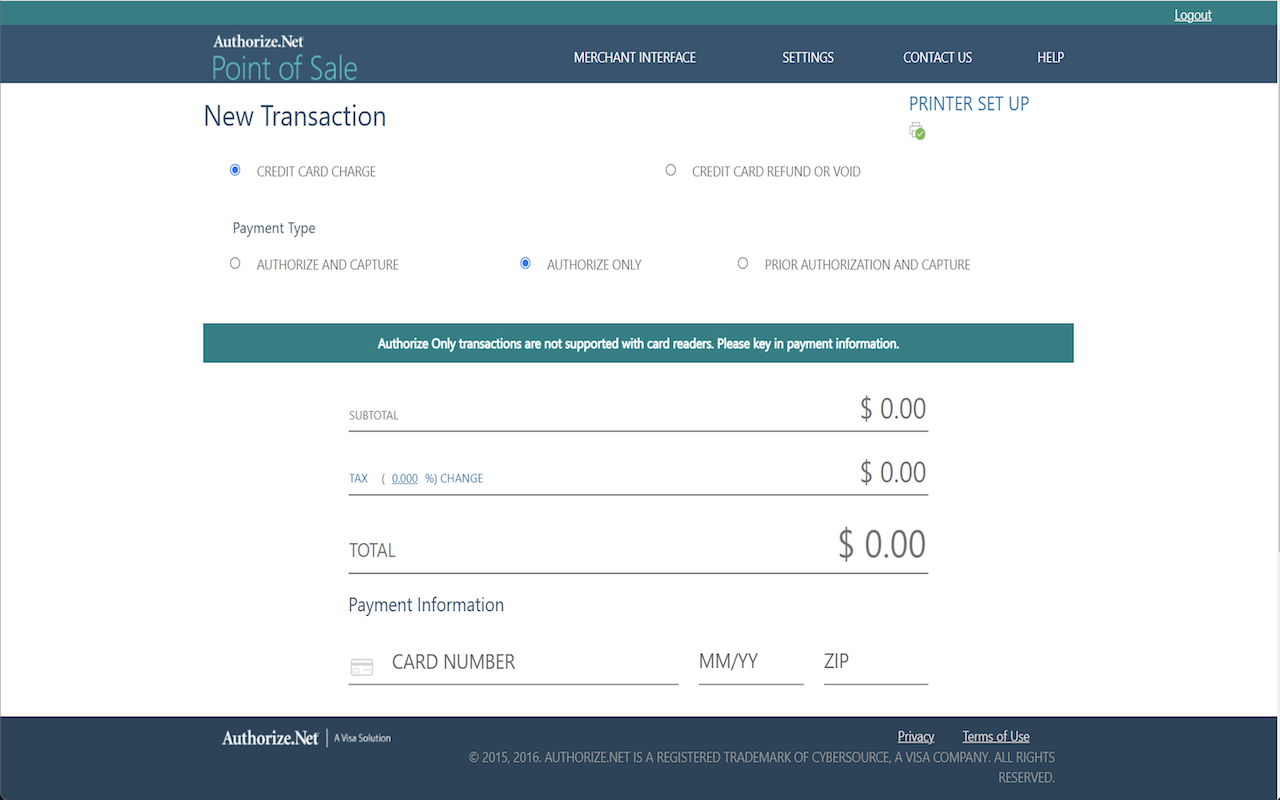Open the Privacy page
Image resolution: width=1280 pixels, height=800 pixels.
[x=915, y=736]
